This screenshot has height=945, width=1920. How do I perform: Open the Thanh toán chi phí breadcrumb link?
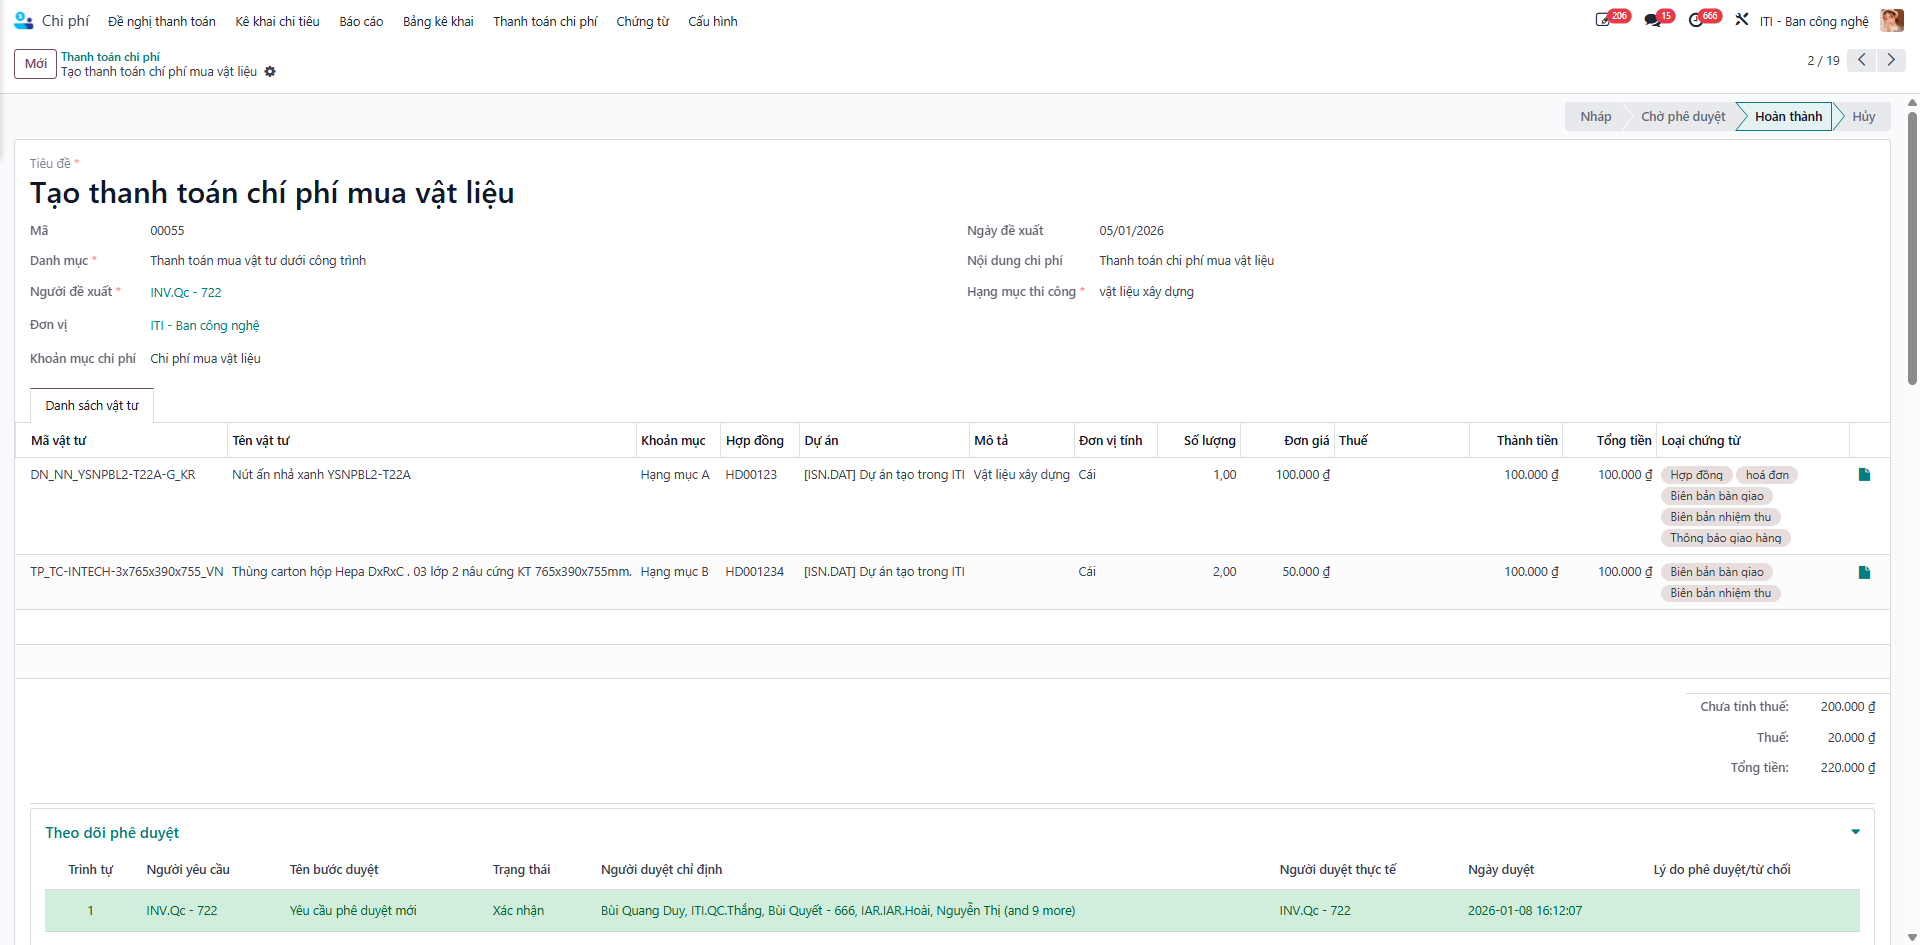(110, 57)
